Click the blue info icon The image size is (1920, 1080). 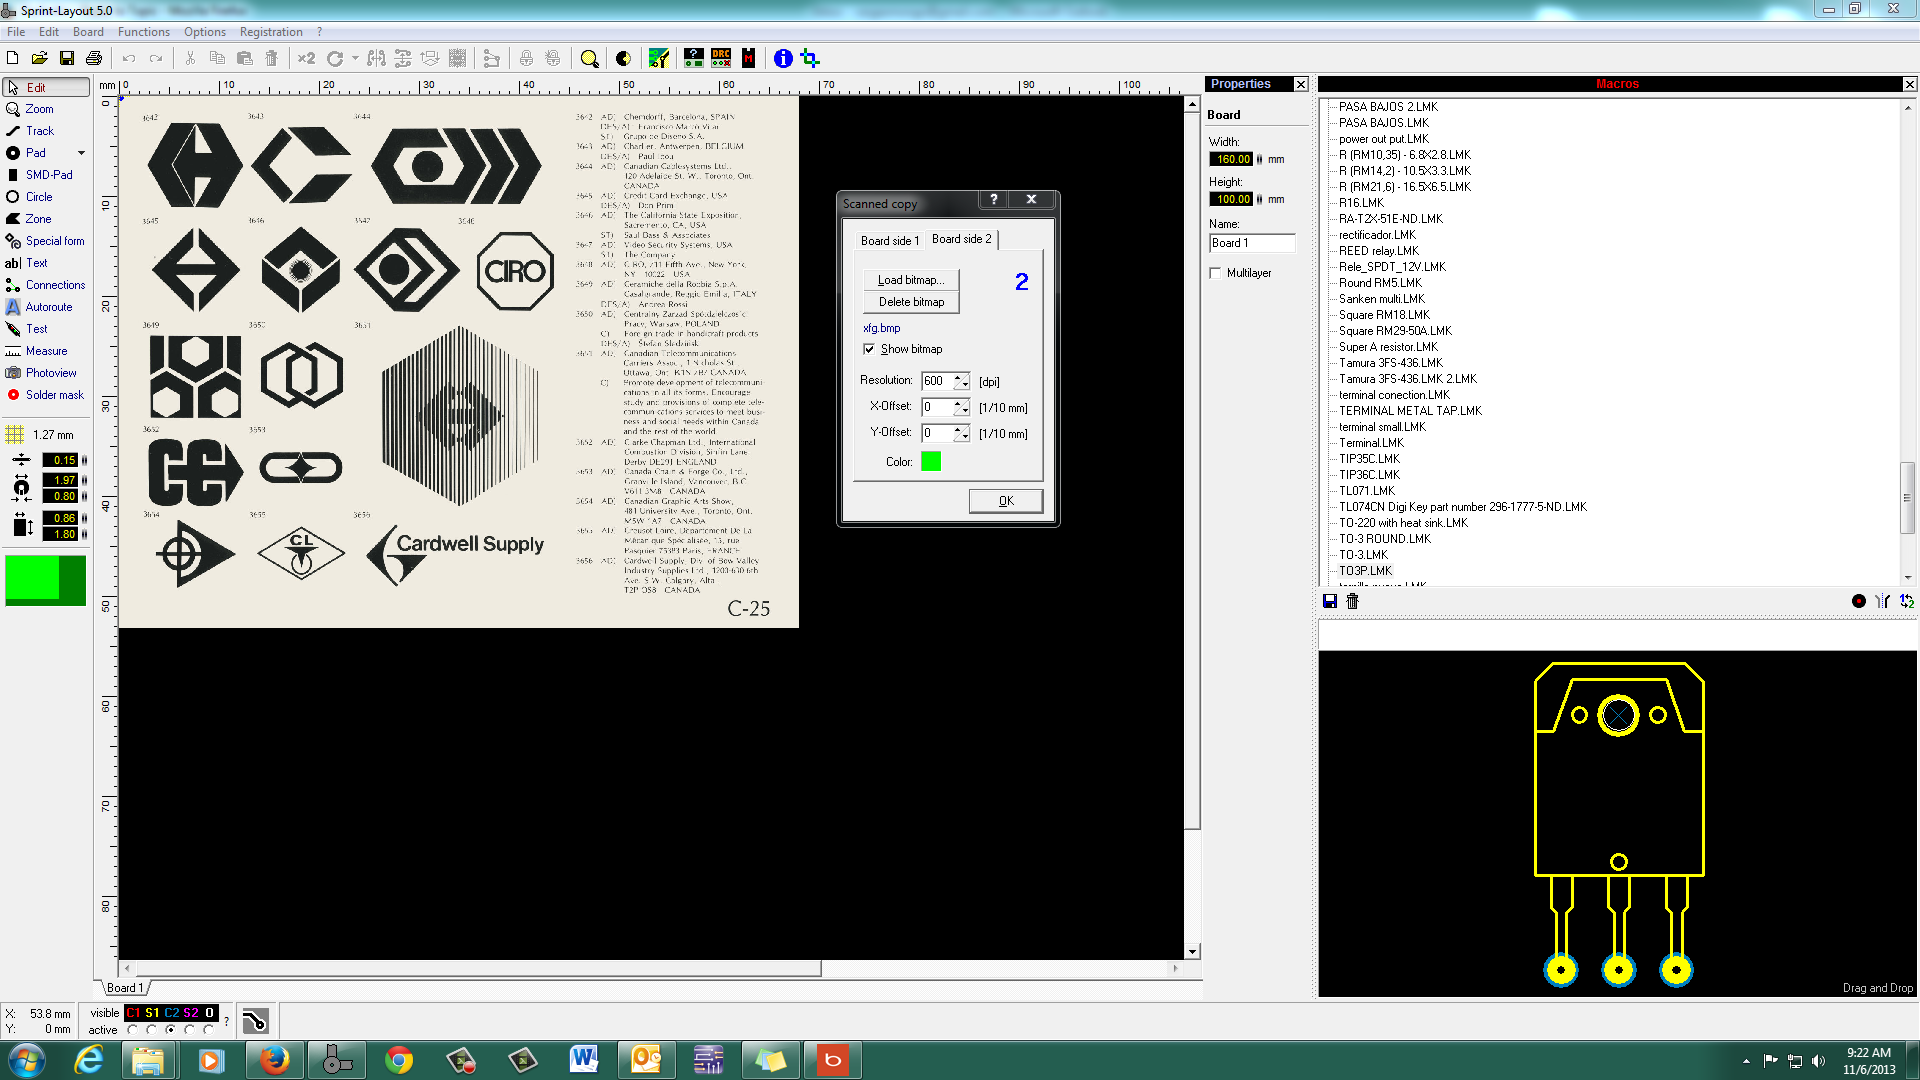click(783, 59)
